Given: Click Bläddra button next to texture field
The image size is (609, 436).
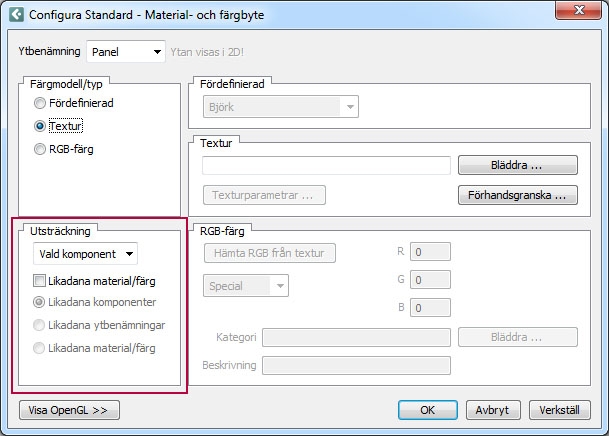Looking at the screenshot, I should point(517,165).
